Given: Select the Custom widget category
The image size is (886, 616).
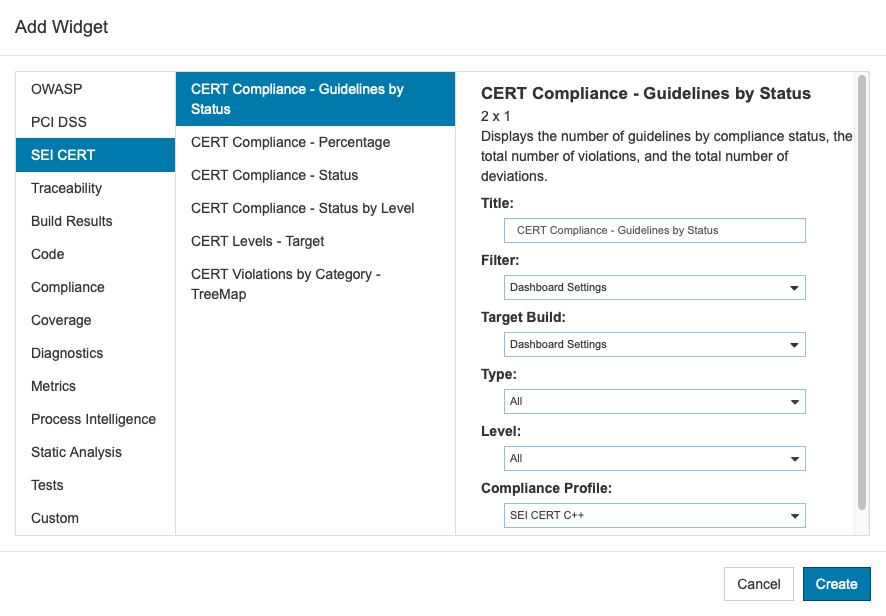Looking at the screenshot, I should tap(95, 518).
